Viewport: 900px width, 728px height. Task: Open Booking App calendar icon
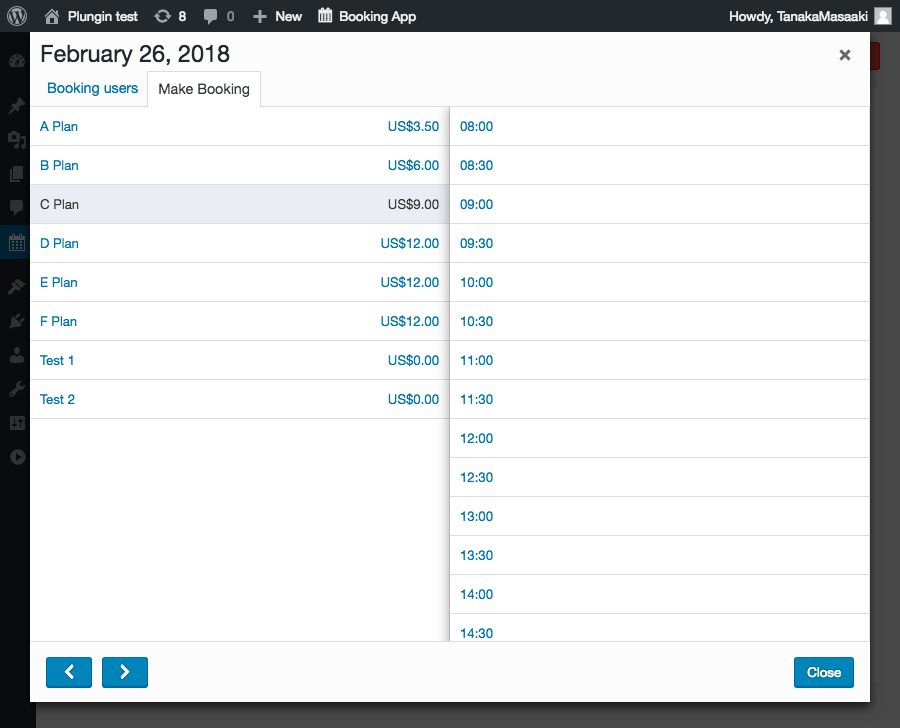pyautogui.click(x=325, y=16)
